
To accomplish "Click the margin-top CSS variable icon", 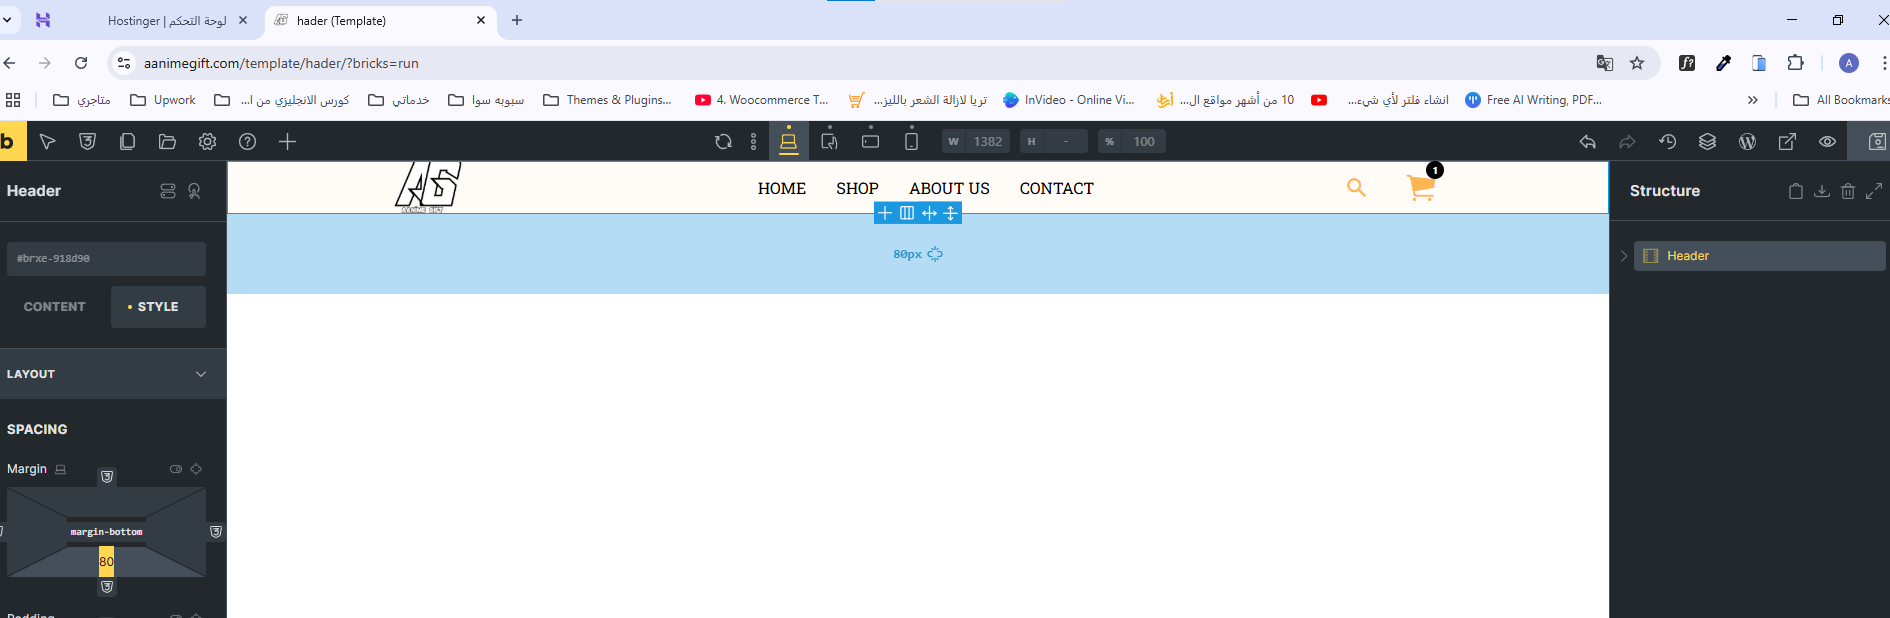I will click(x=107, y=477).
